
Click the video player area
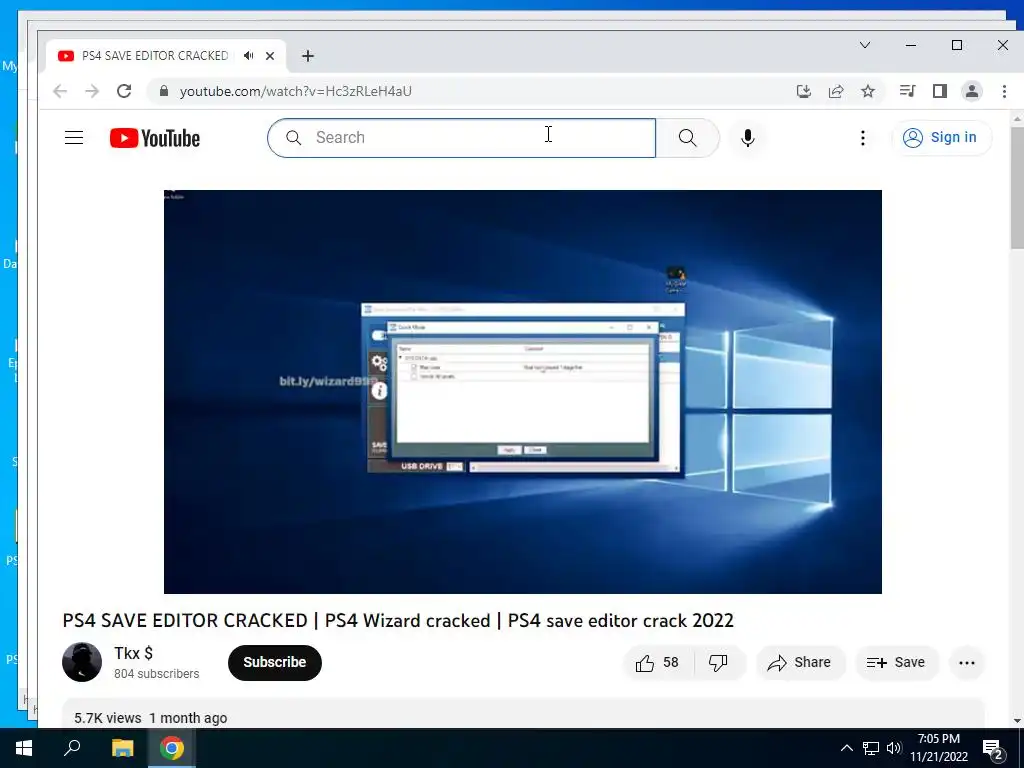click(522, 392)
